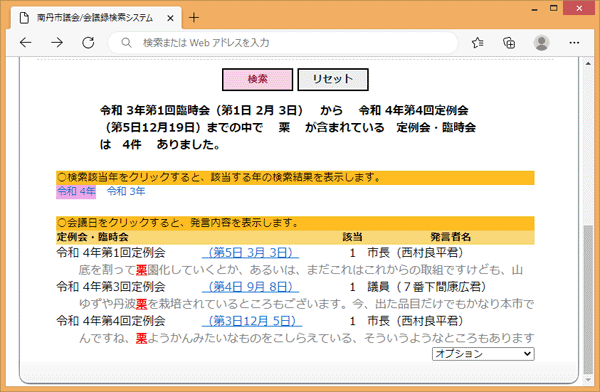Click speaker 議員（７番下間康広君）
The height and width of the screenshot is (392, 600).
click(x=427, y=287)
